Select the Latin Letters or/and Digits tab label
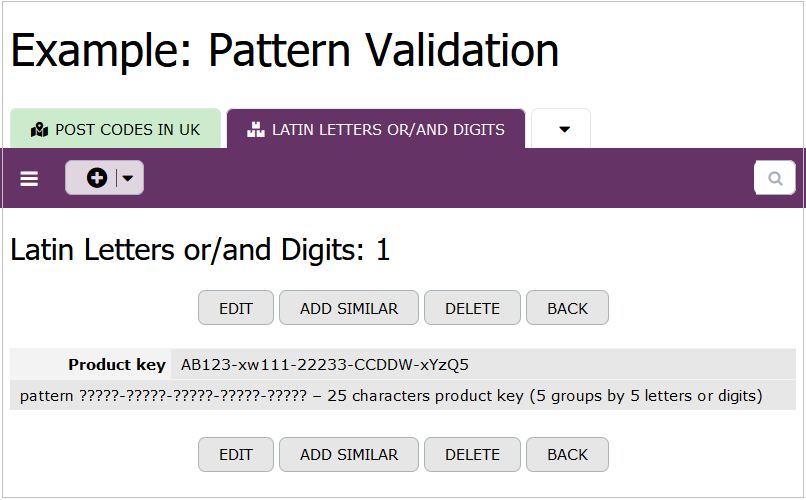 pos(388,130)
